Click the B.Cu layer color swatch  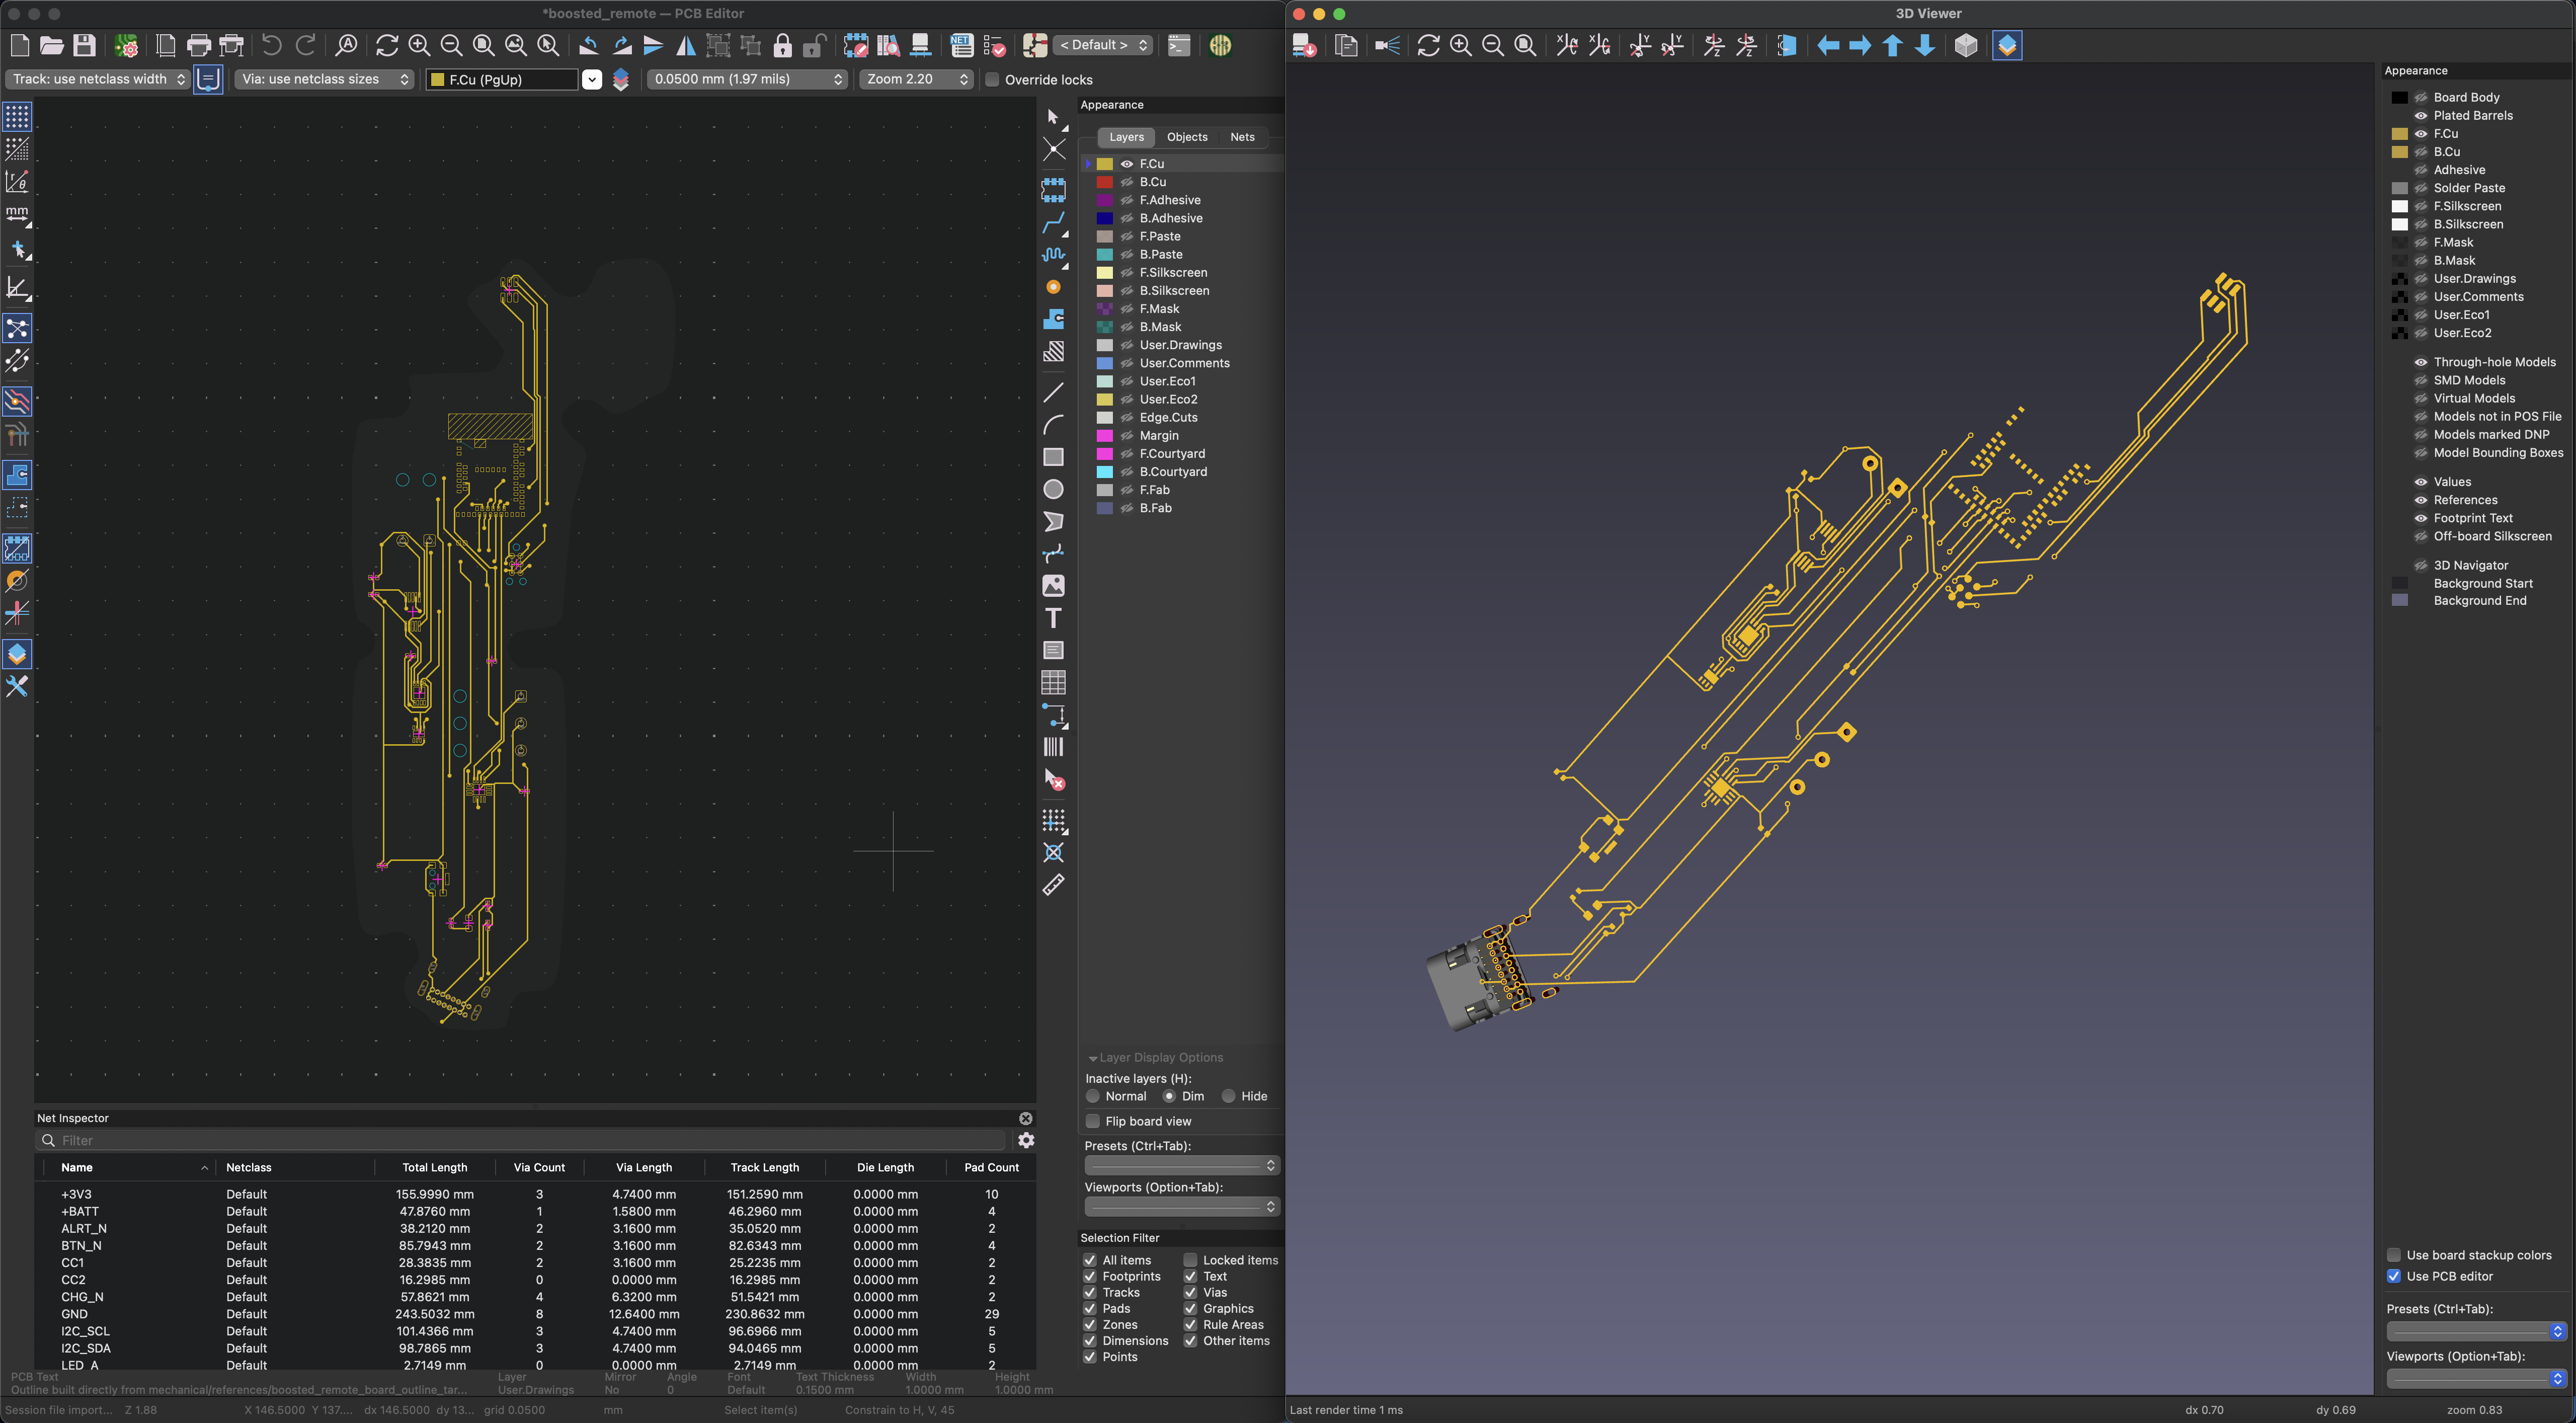click(1105, 182)
